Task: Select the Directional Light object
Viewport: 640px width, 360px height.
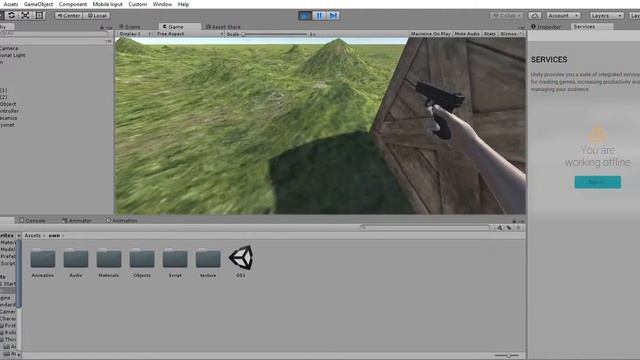Action: (x=13, y=55)
